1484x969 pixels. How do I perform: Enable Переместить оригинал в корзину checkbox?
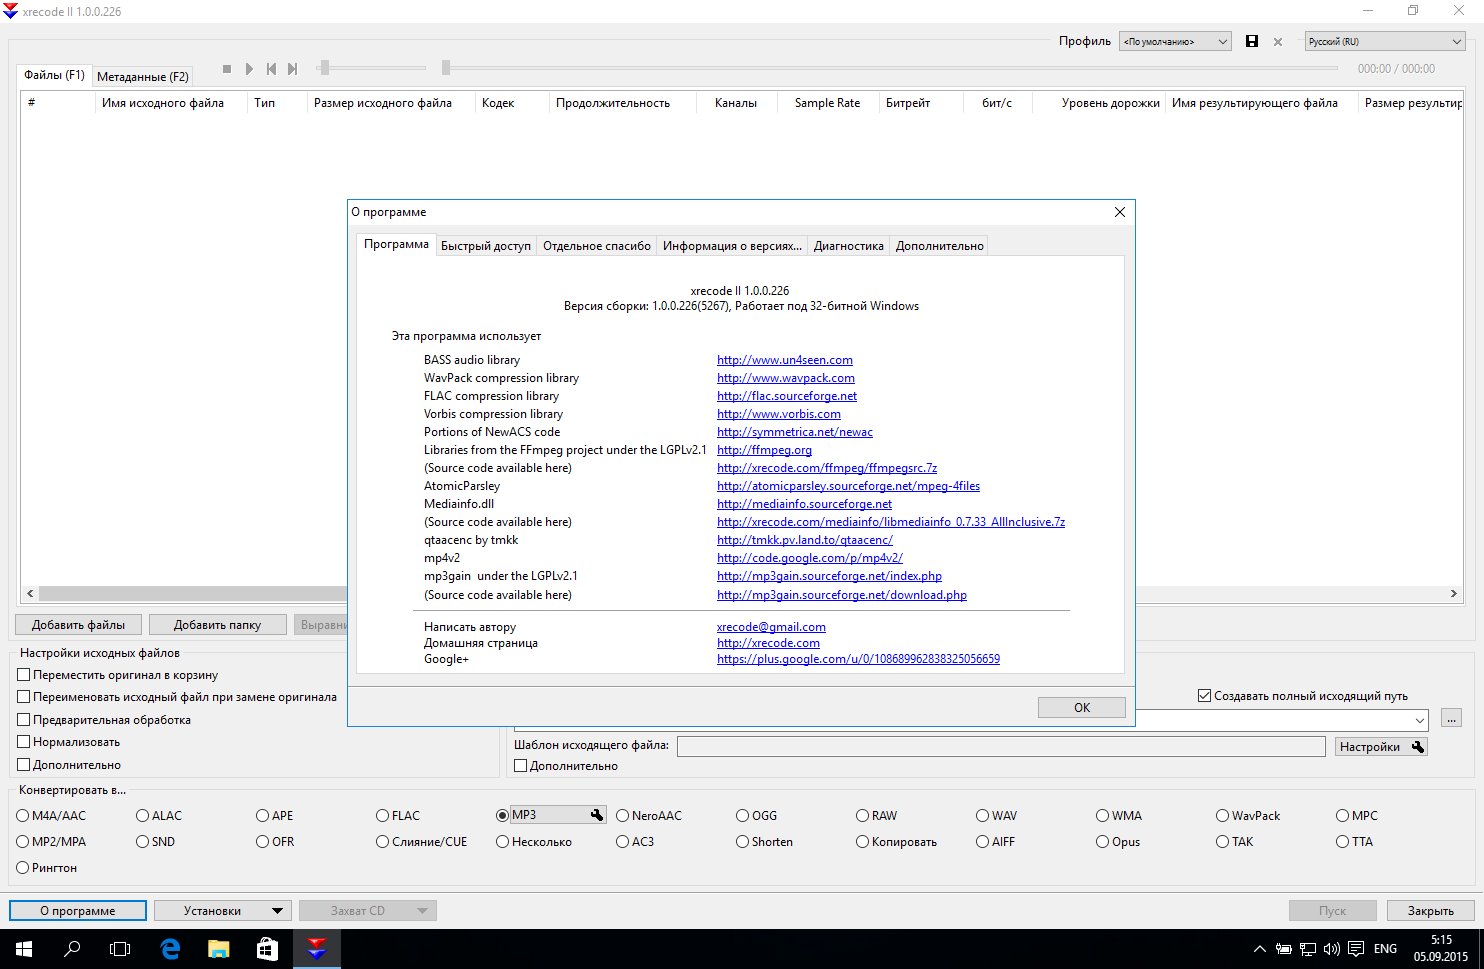point(24,675)
